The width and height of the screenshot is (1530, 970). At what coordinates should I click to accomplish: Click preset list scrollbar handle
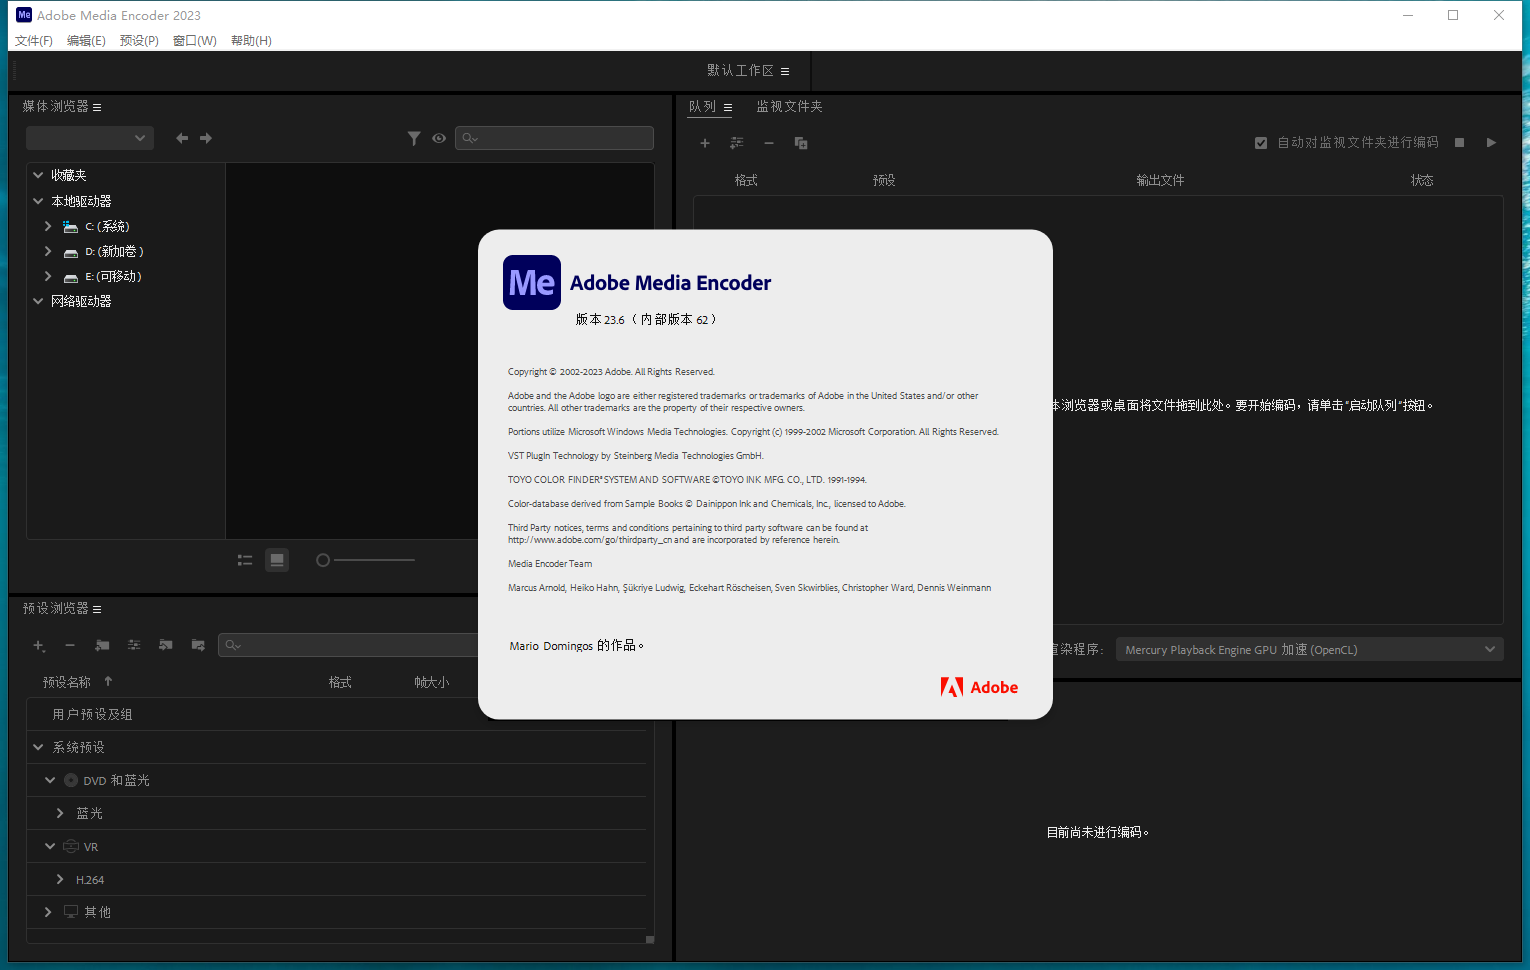click(650, 939)
